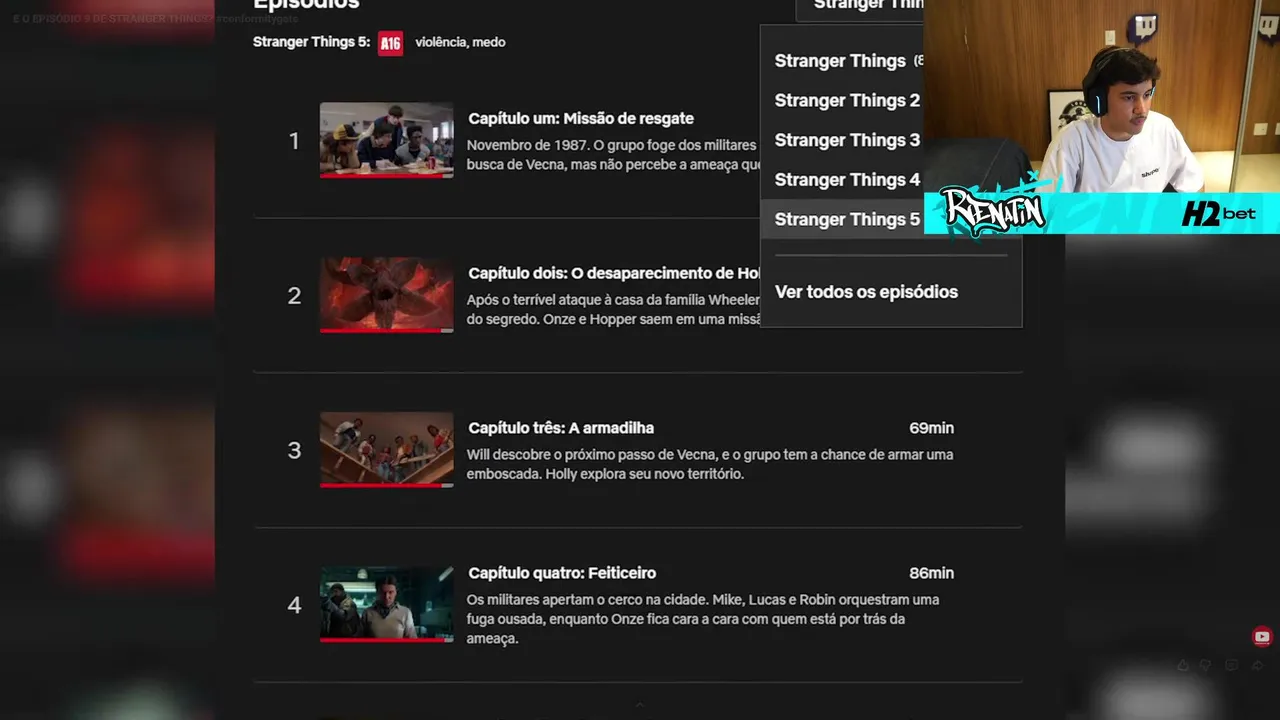Choose 'Ver todos os episódios' option

pos(866,292)
